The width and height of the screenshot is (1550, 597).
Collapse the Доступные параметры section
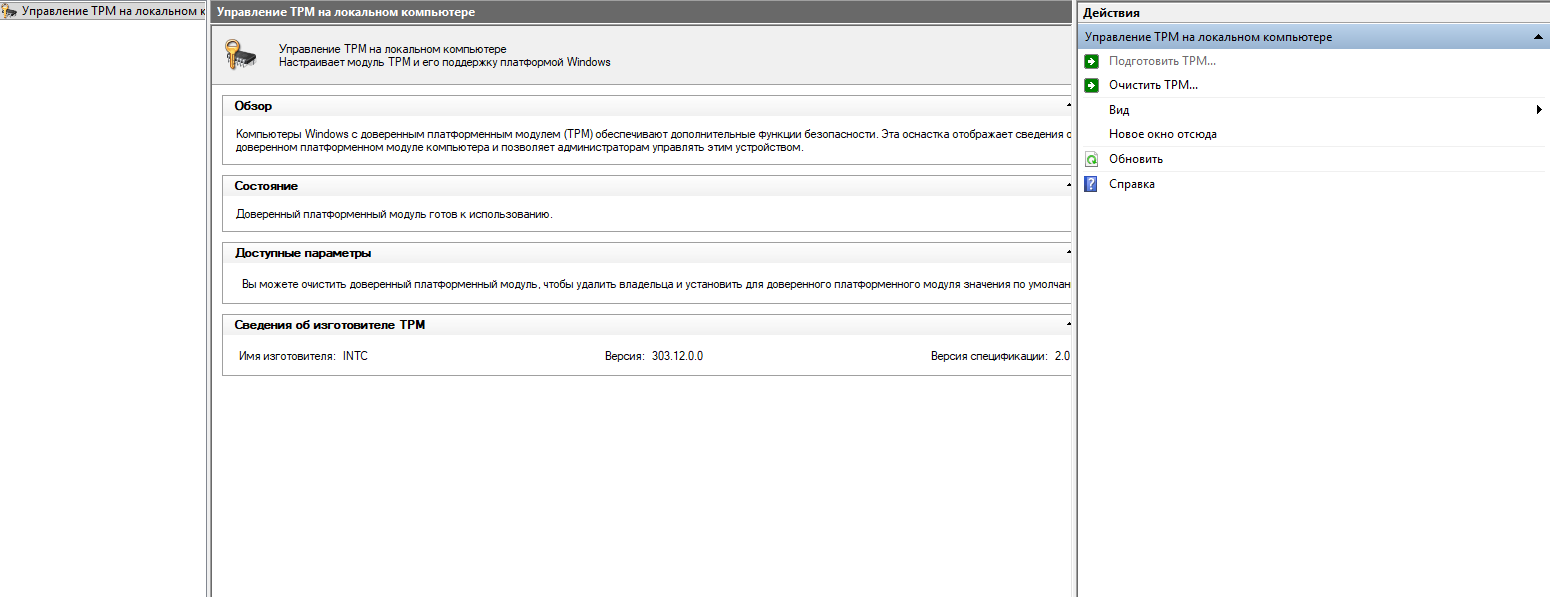click(x=1069, y=253)
